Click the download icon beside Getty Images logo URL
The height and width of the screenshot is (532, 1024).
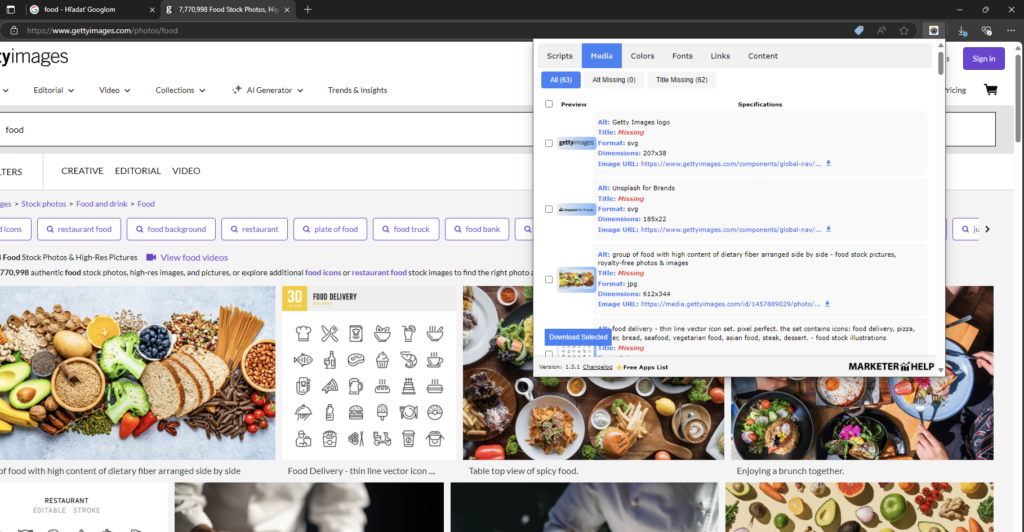(x=828, y=164)
